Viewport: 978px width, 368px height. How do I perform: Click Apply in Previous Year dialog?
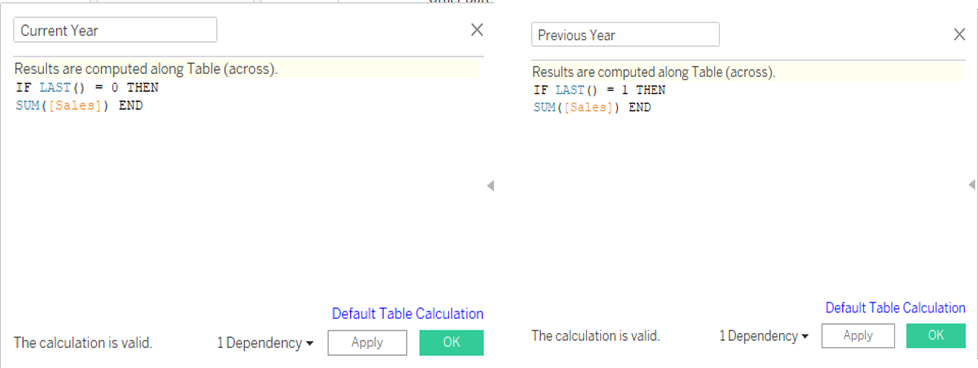click(x=858, y=336)
